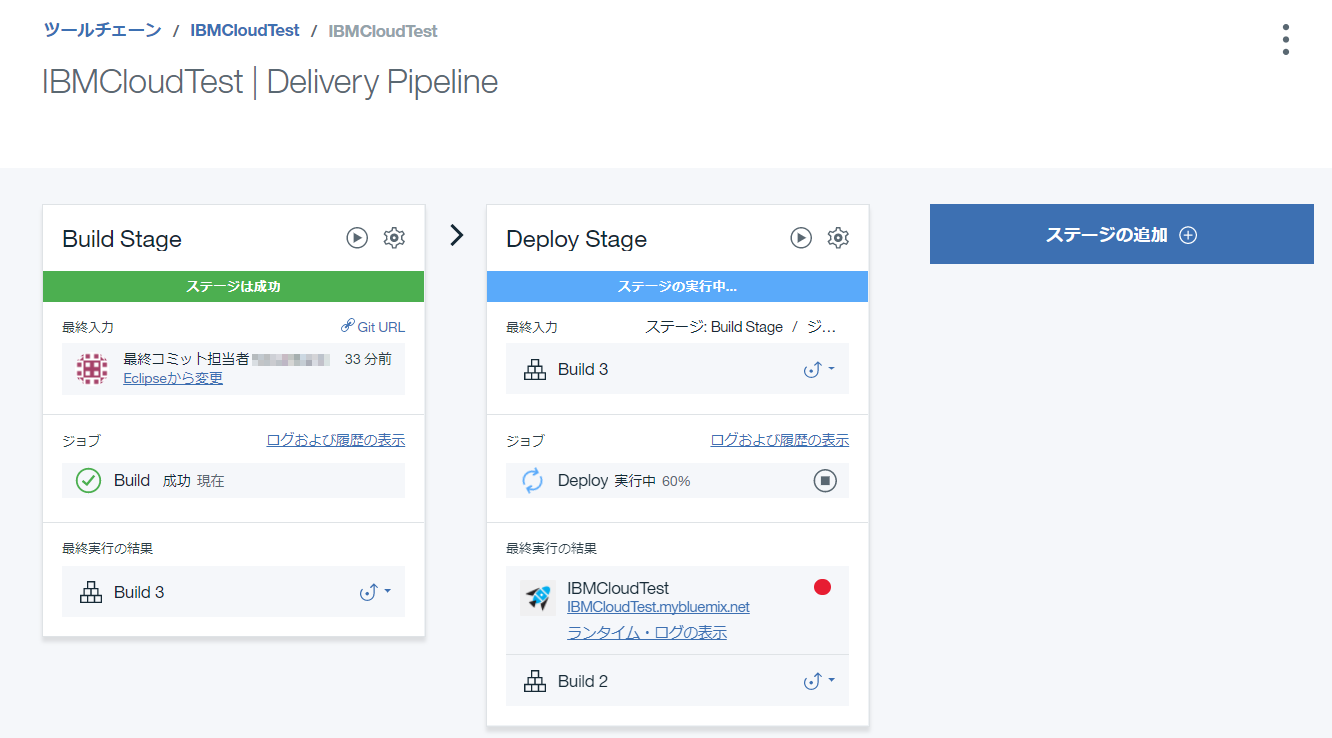This screenshot has width=1332, height=738.
Task: Open ランタイム・ログの表示 link
Action: click(x=647, y=633)
